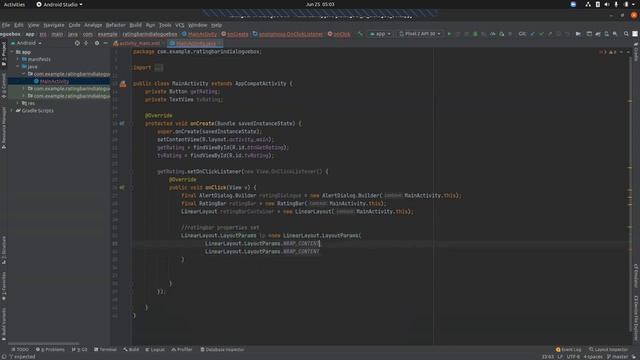
Task: Click the green Debug app bug icon
Action: (475, 34)
